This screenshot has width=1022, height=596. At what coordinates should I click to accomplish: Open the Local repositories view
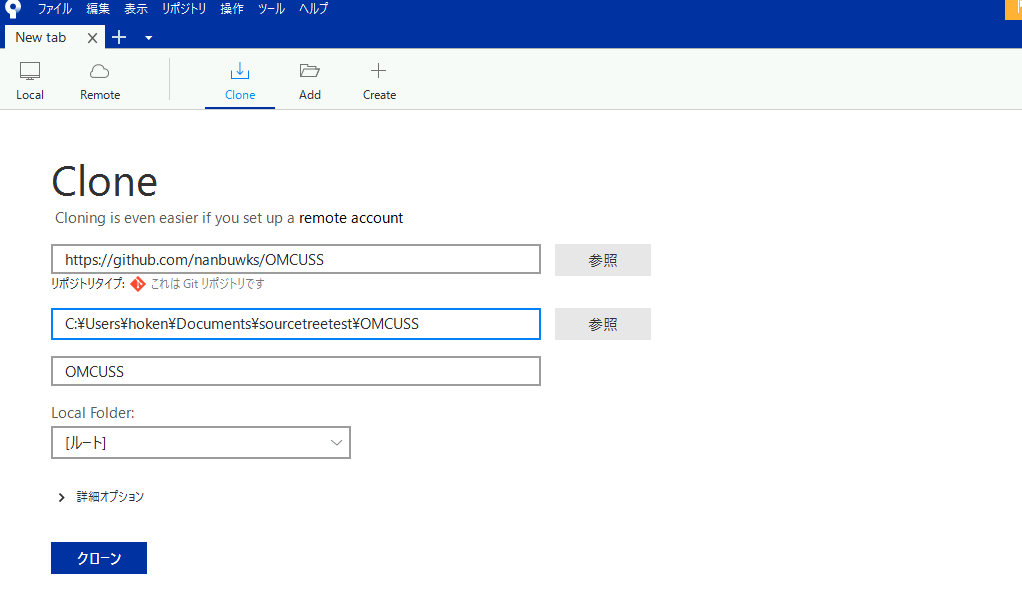click(30, 81)
